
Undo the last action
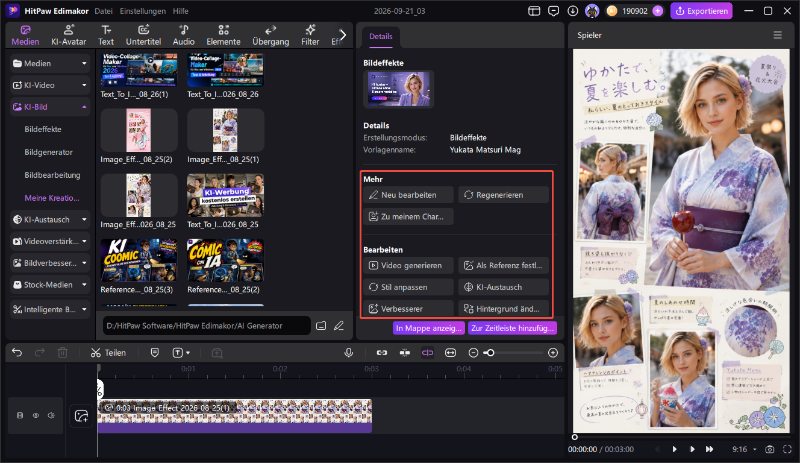17,353
